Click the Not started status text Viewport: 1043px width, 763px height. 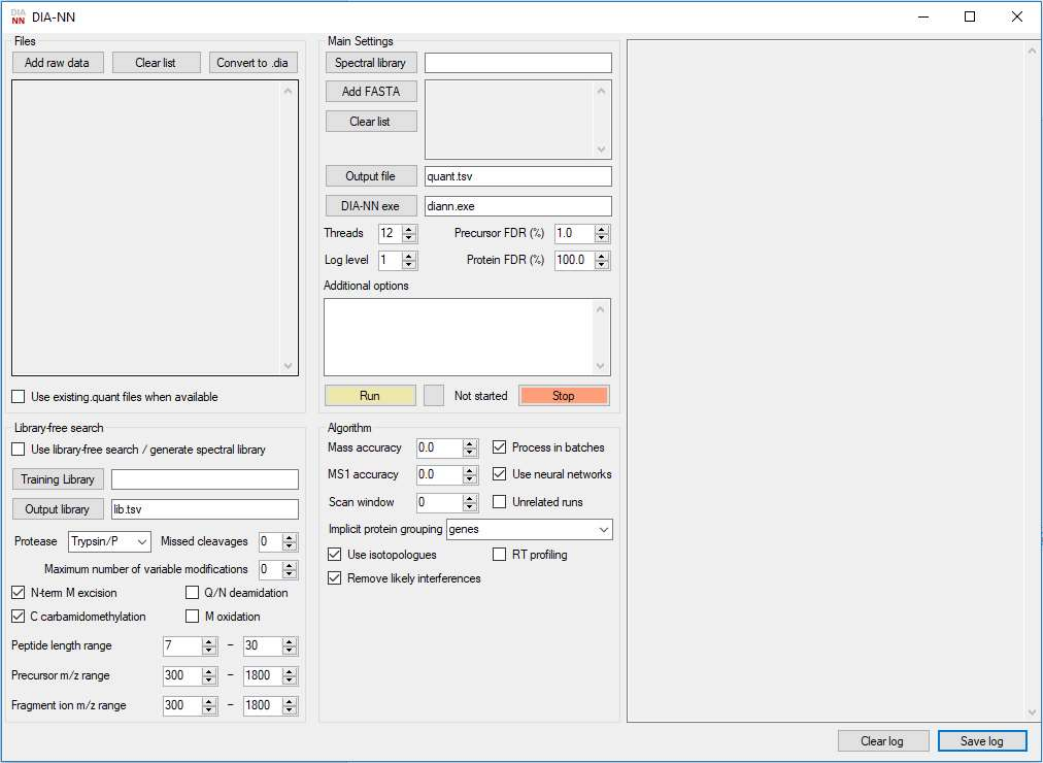(481, 396)
